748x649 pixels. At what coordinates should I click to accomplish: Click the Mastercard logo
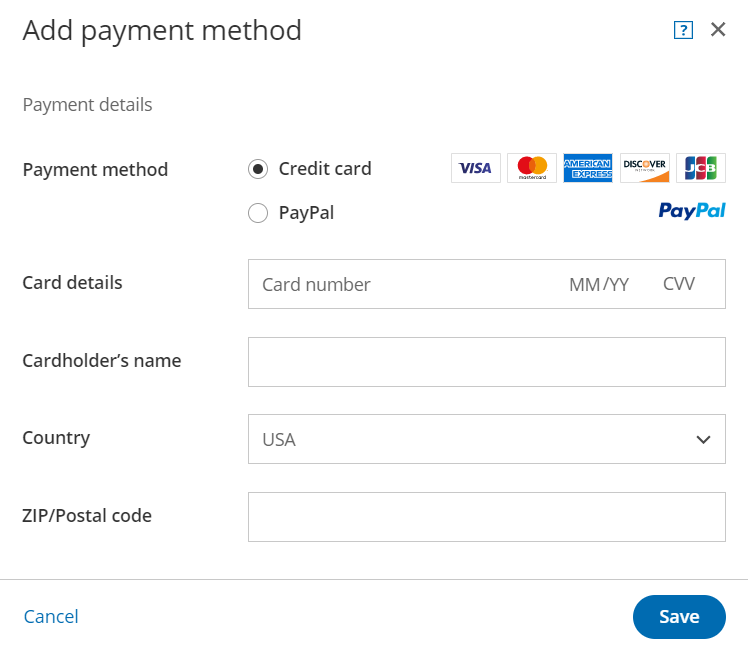tap(532, 168)
